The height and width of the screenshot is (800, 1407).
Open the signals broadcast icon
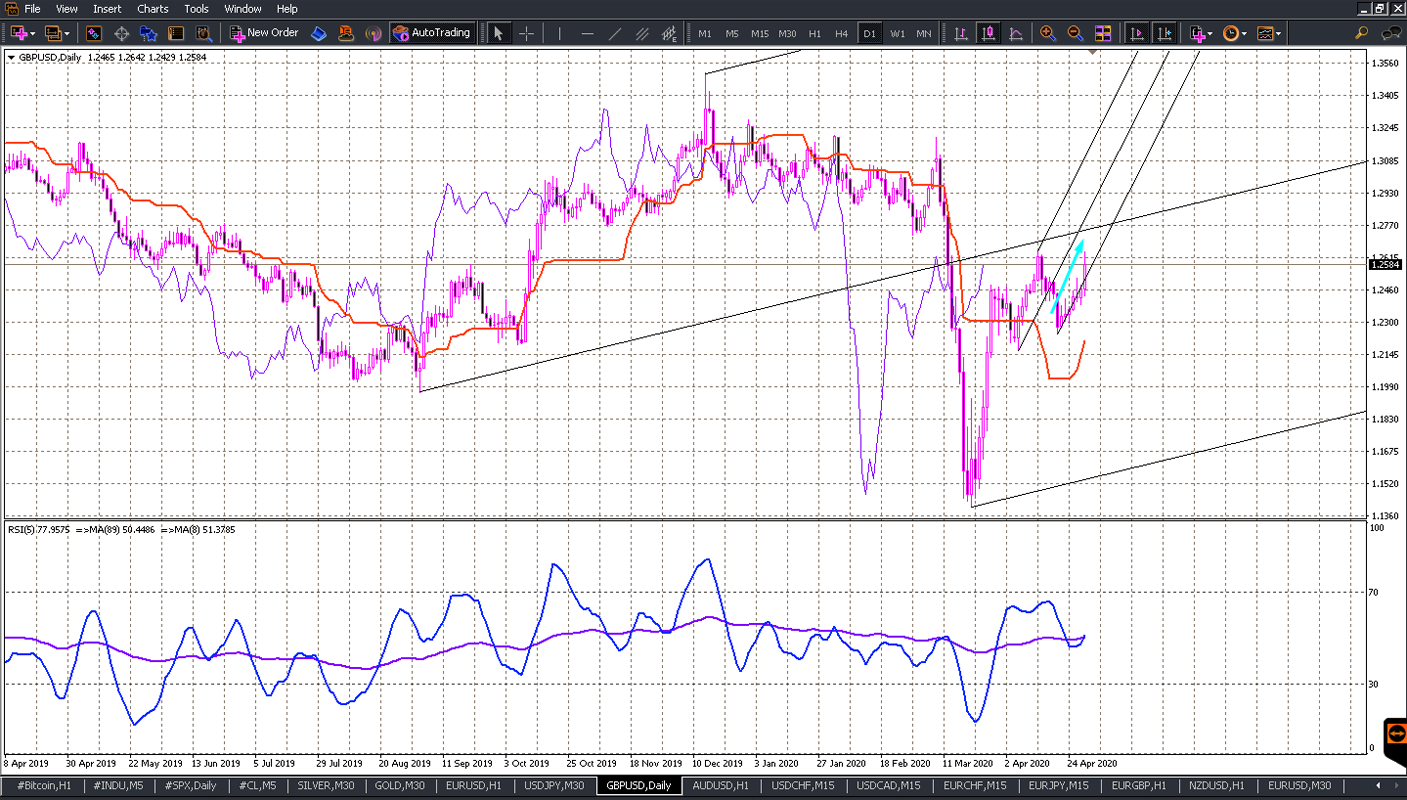[x=373, y=33]
